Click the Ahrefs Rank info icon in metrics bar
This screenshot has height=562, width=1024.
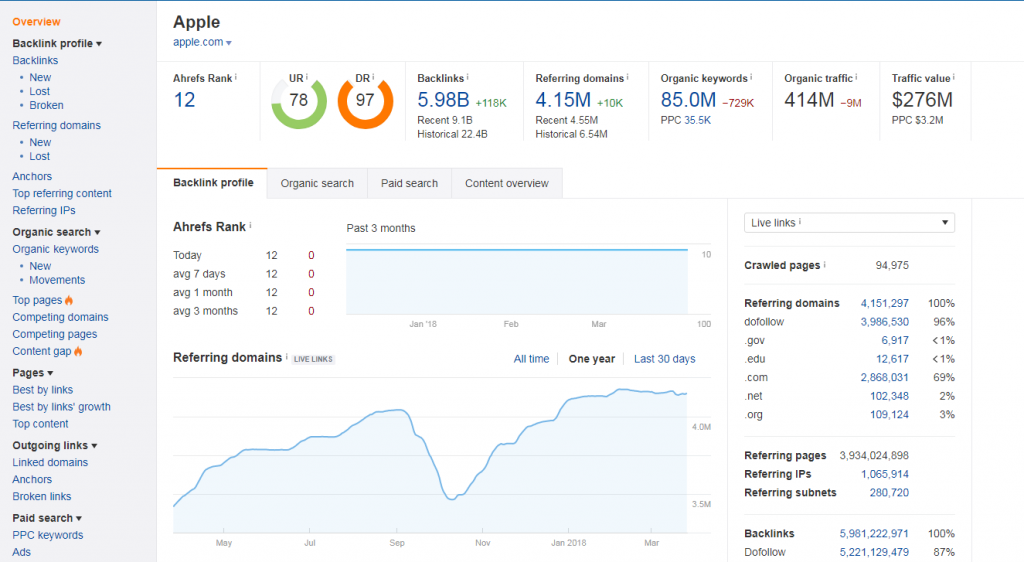pyautogui.click(x=236, y=77)
